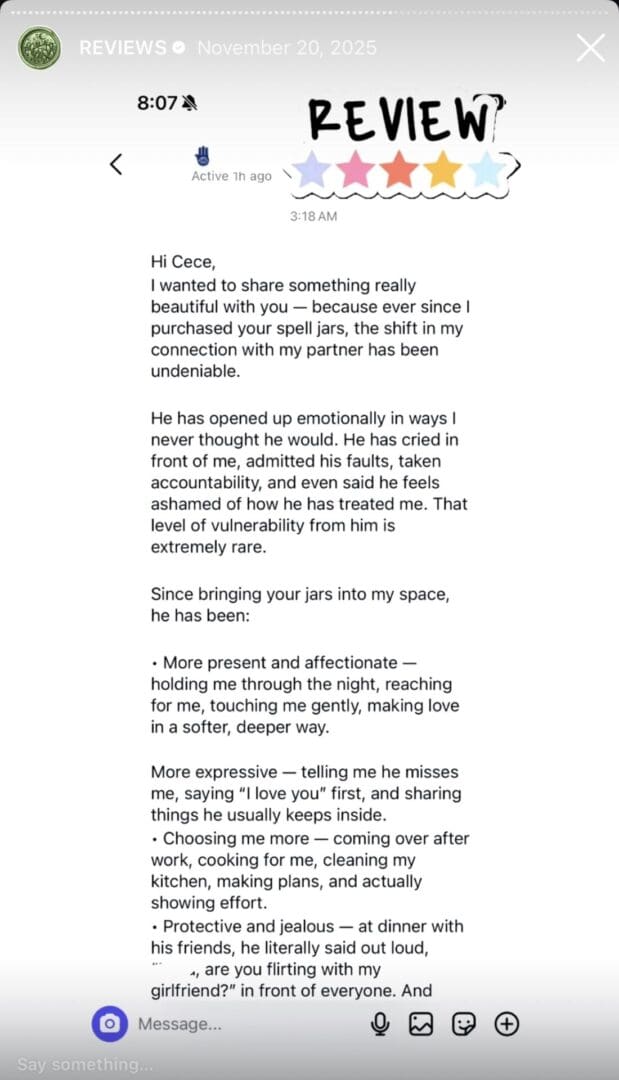
Task: Open the photo gallery icon
Action: tap(421, 1023)
